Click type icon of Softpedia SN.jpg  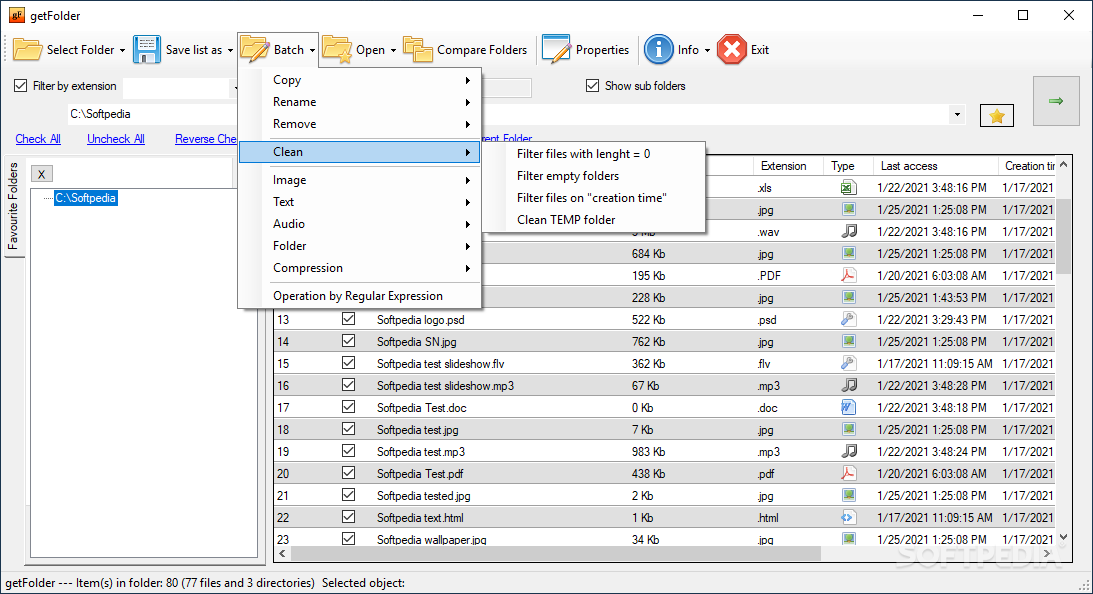[848, 341]
